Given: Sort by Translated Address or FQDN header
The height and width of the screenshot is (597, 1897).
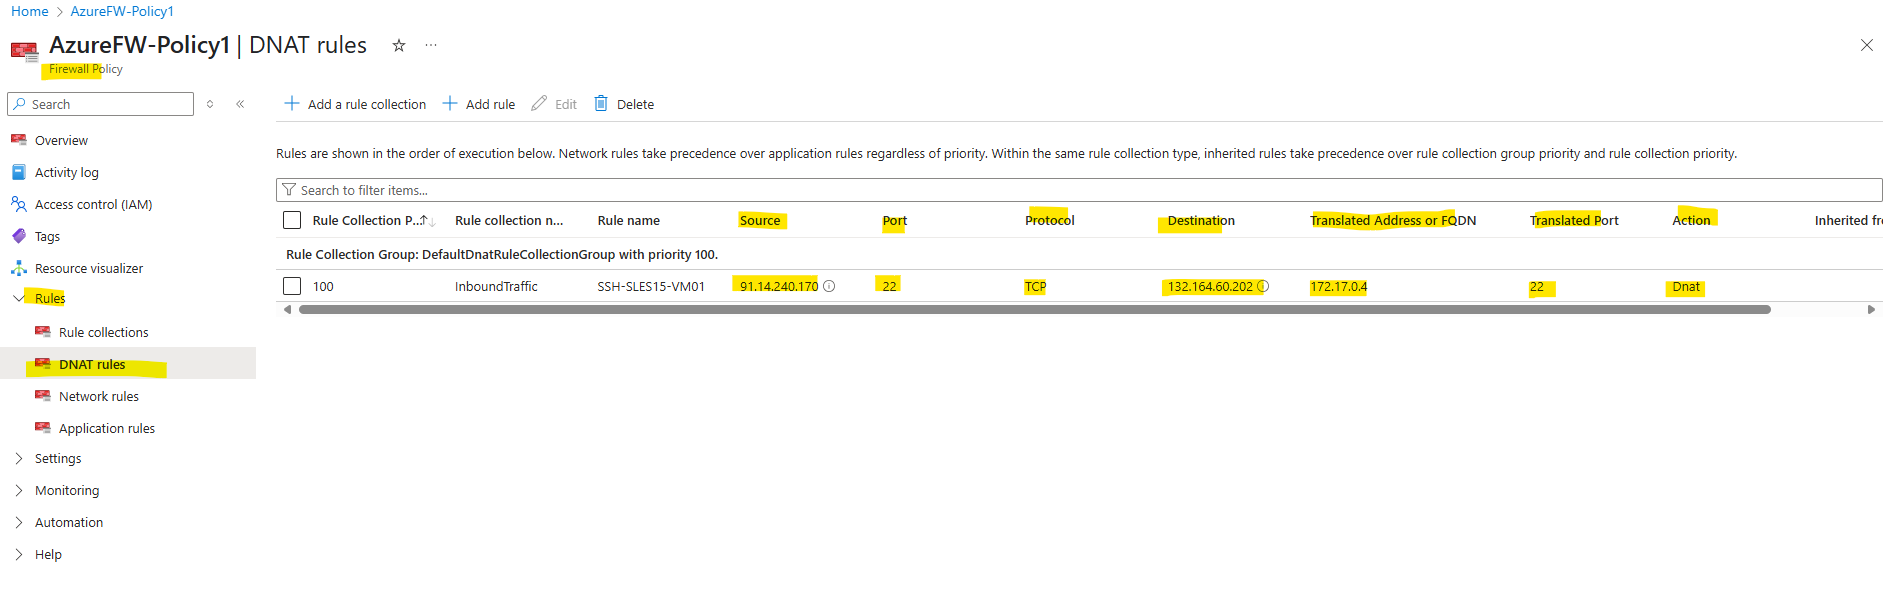Looking at the screenshot, I should 1393,220.
